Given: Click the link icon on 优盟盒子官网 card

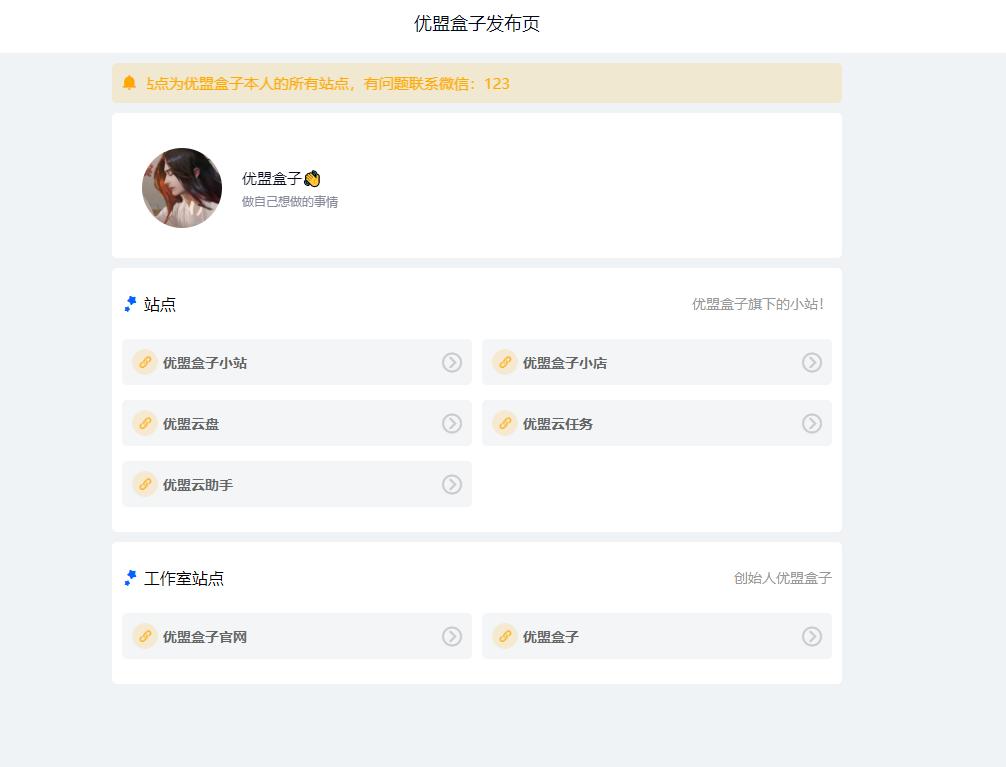Looking at the screenshot, I should point(144,636).
